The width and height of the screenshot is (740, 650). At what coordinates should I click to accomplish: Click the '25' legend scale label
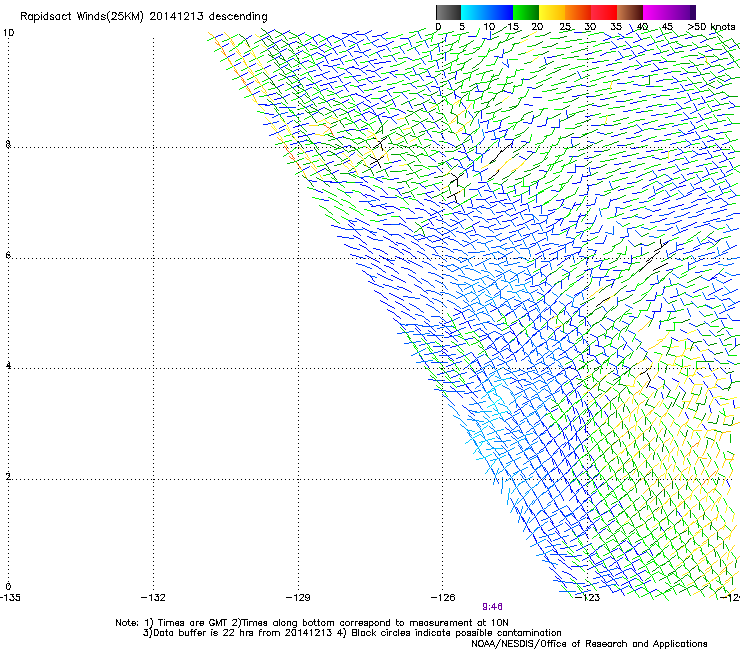565,27
